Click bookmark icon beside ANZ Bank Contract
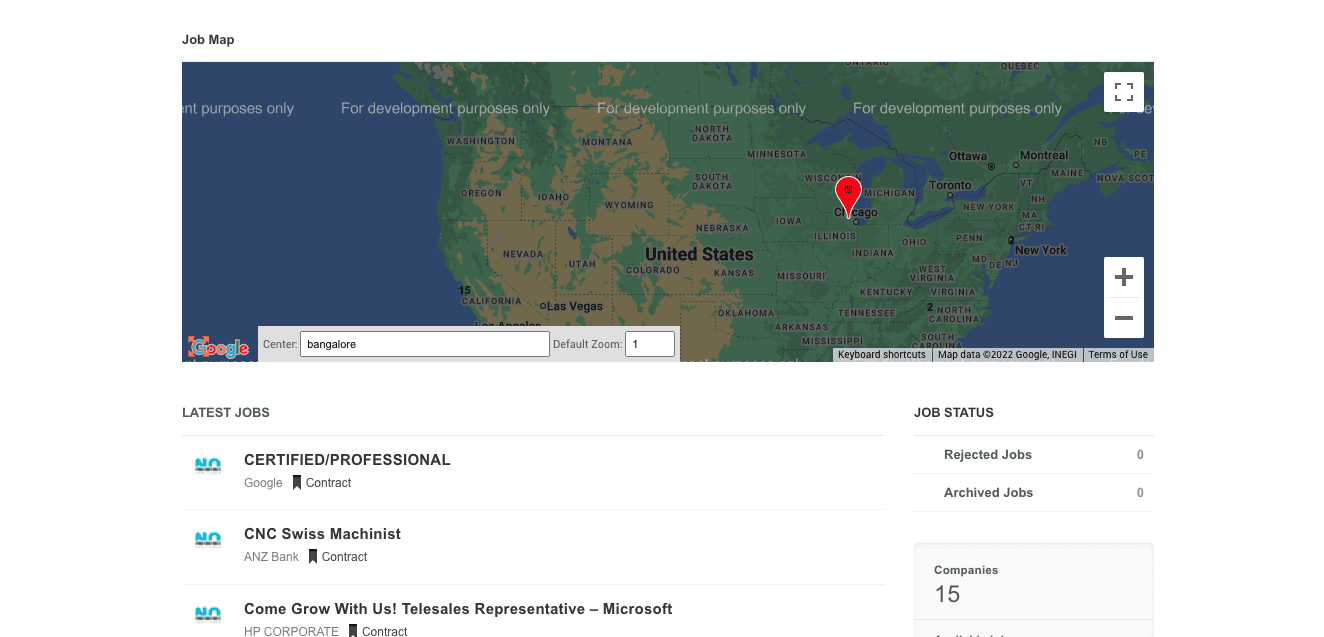The height and width of the screenshot is (637, 1324). coord(313,557)
